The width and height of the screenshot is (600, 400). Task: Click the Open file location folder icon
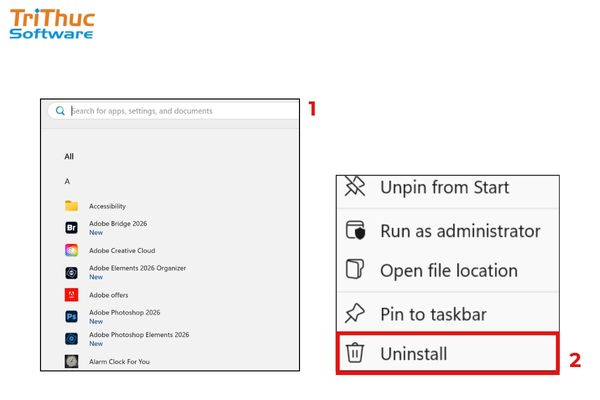tap(355, 269)
